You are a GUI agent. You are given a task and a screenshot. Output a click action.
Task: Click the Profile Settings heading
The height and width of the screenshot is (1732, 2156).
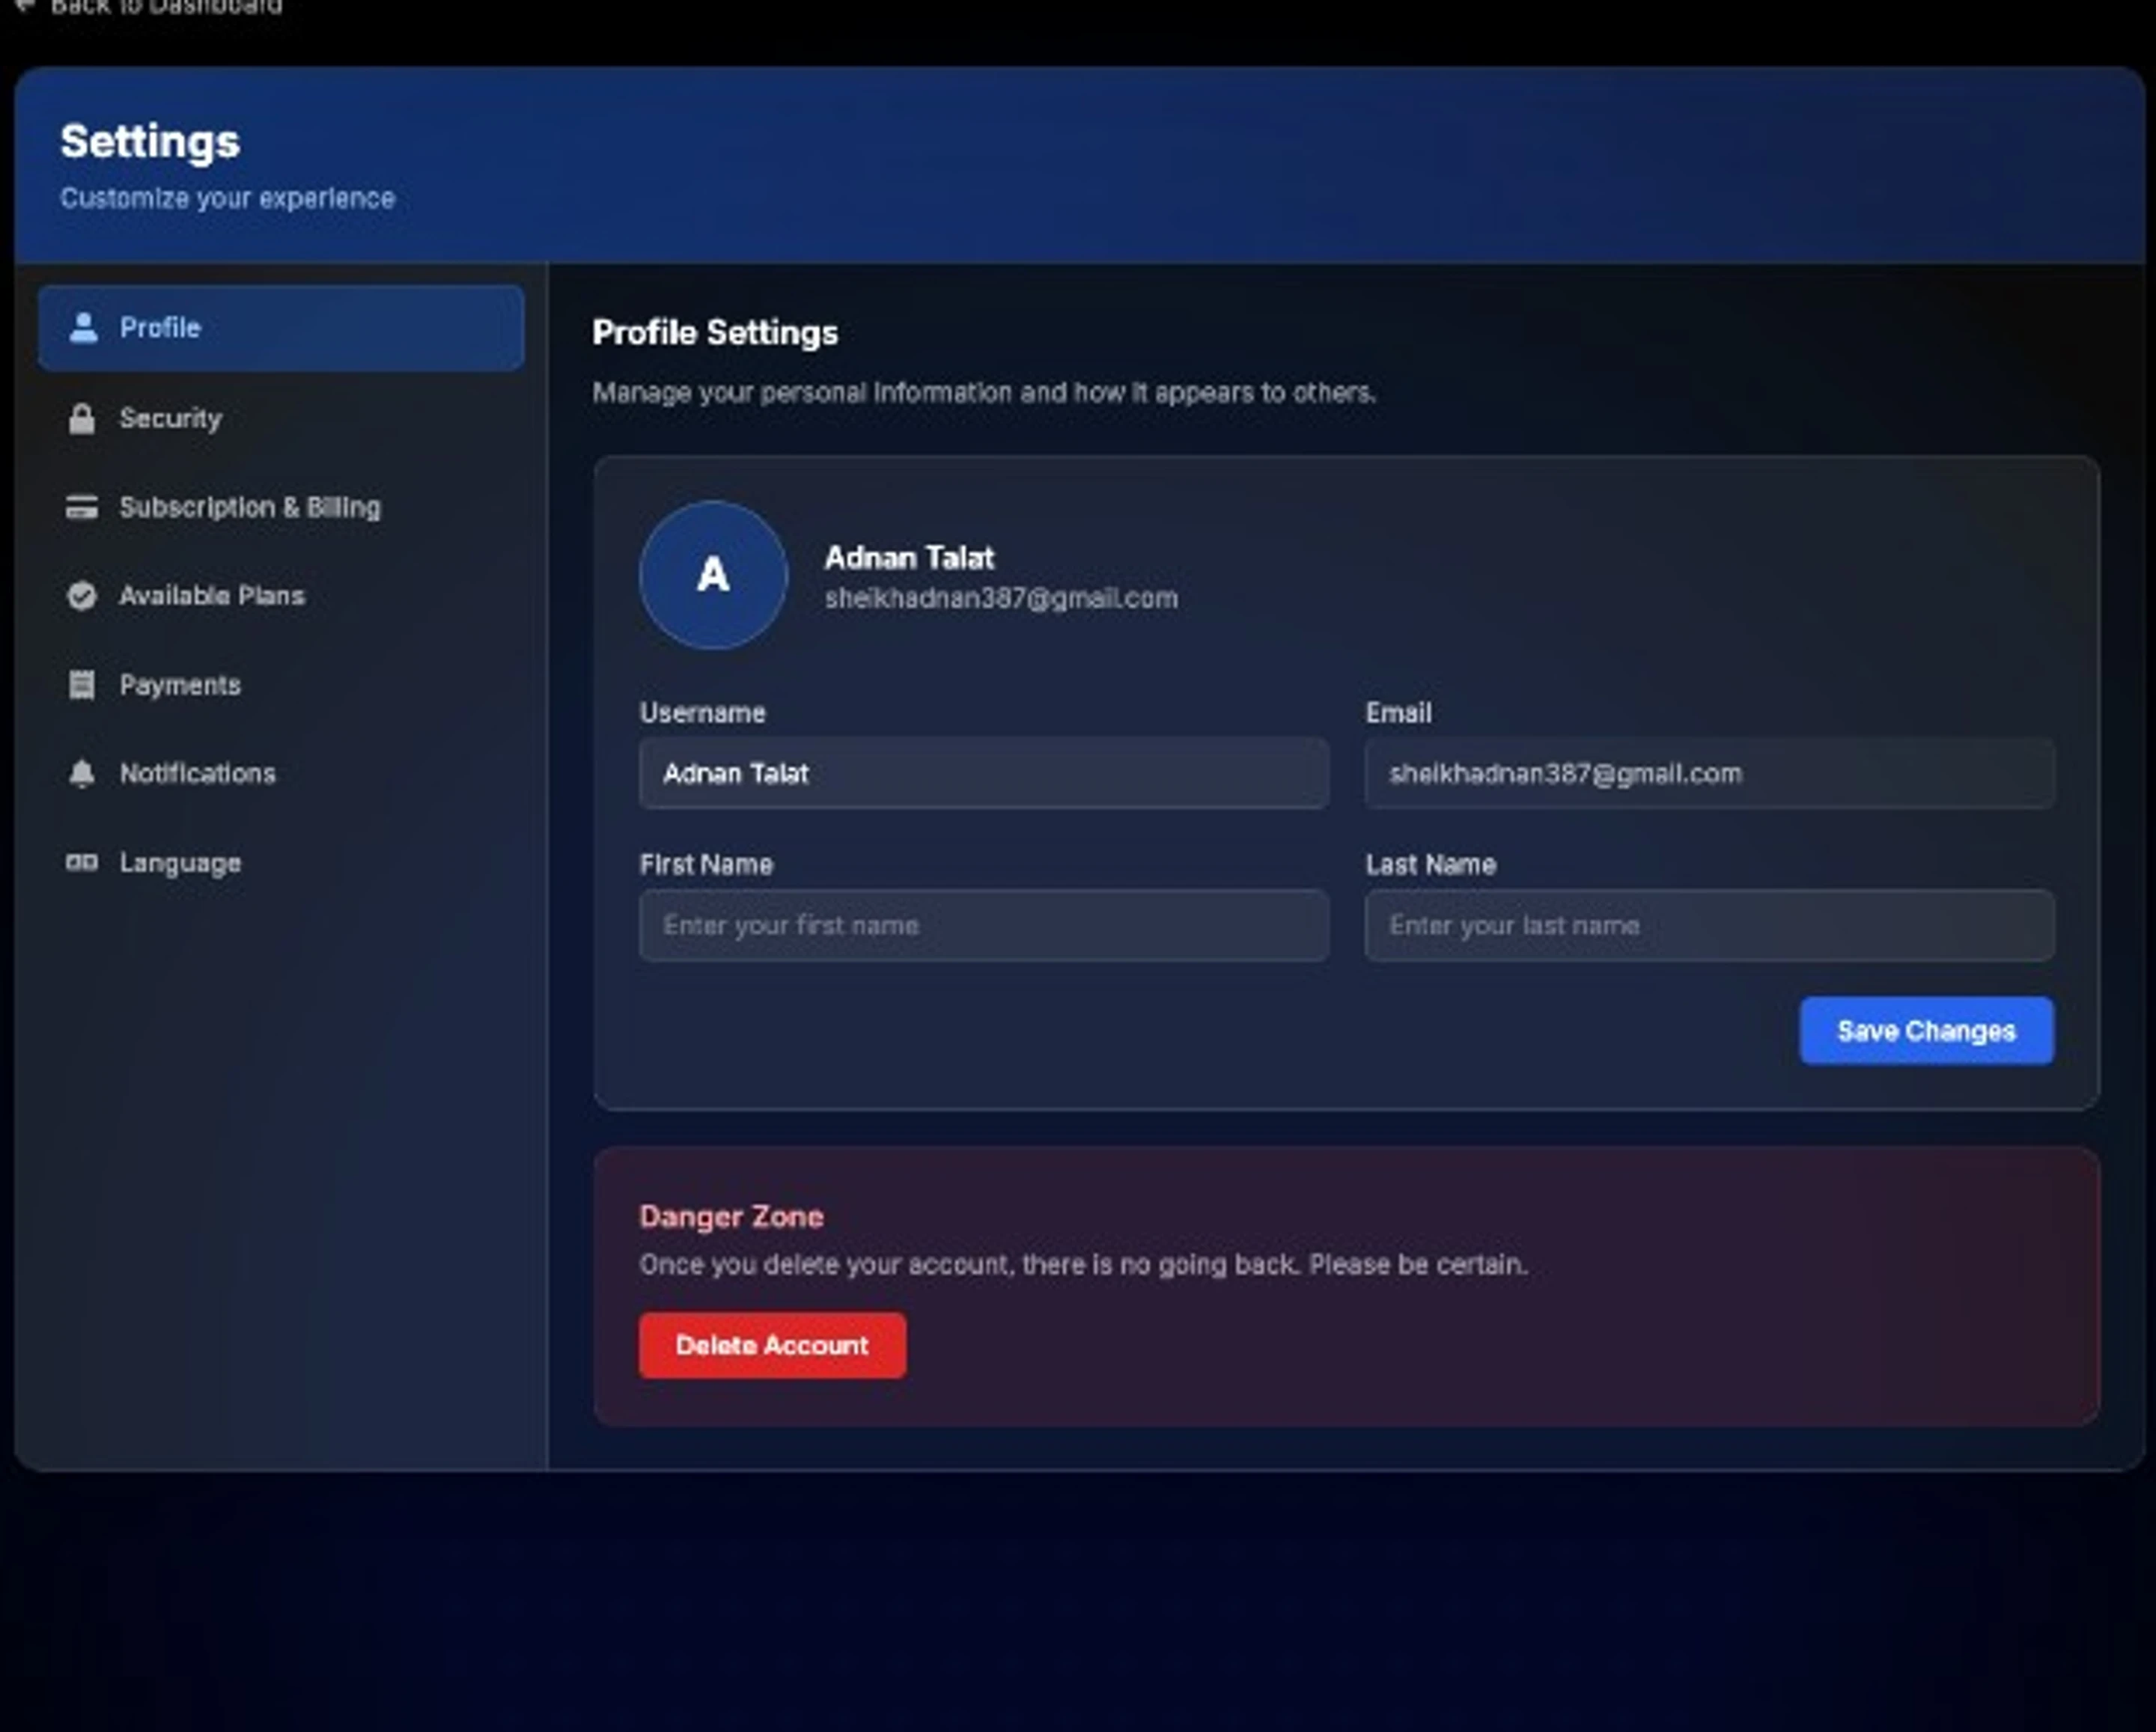[x=715, y=333]
